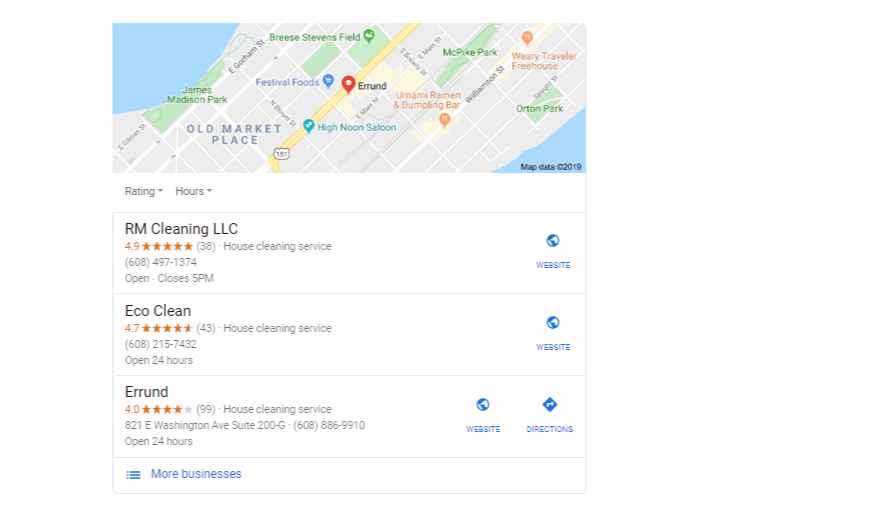Screen dimensions: 870x513
Task: Open Errund website globe icon
Action: [483, 405]
